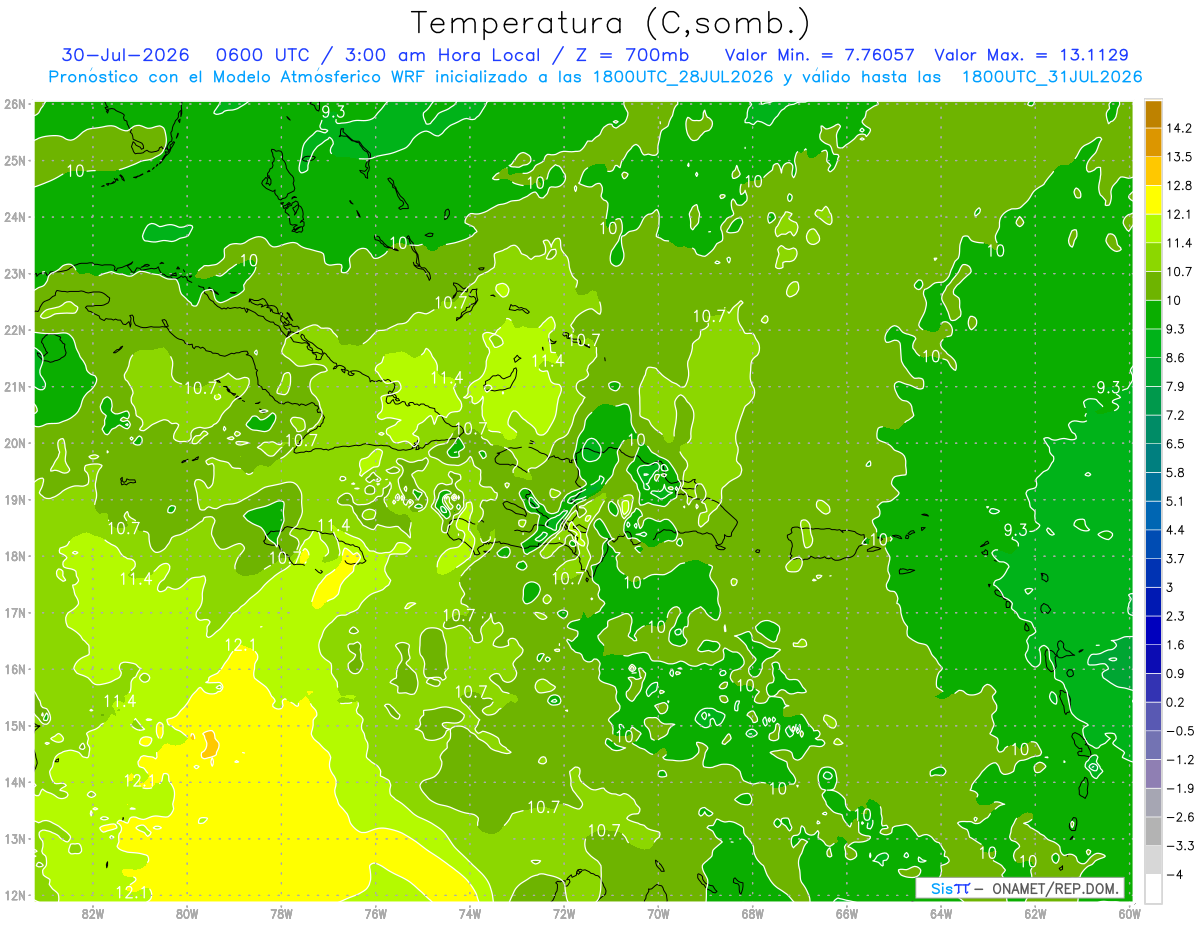Pick the color scale swatch between 13.5 and 14.2

coord(1152,143)
